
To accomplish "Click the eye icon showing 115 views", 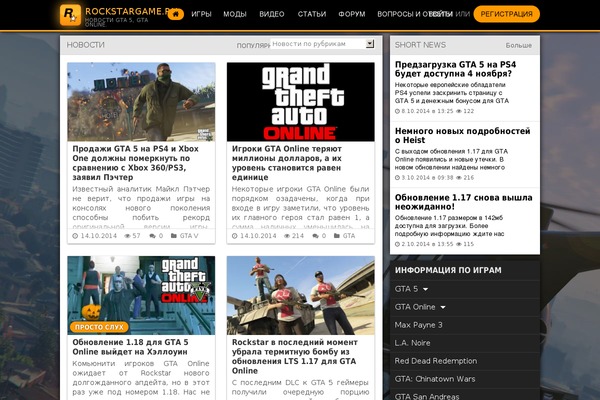I will click(458, 244).
